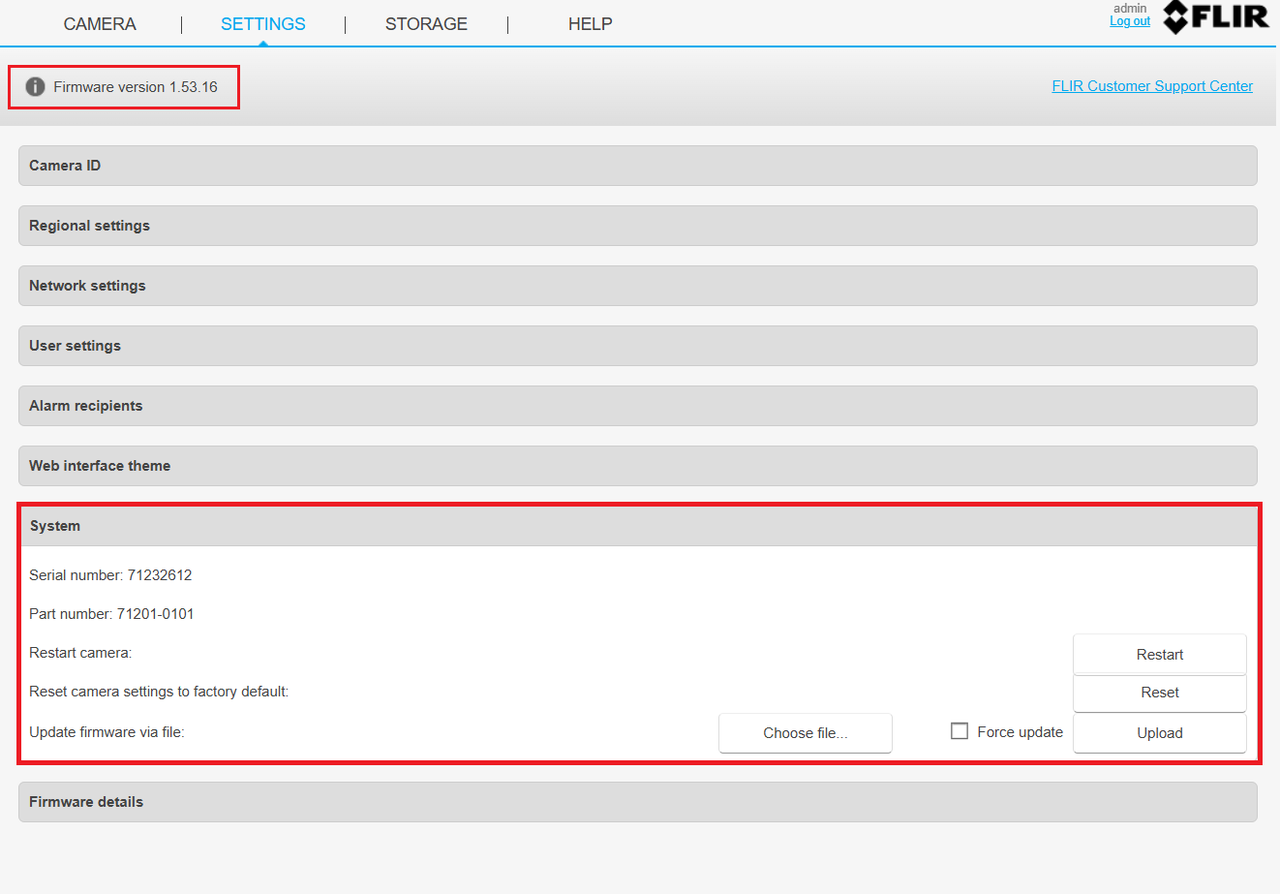Open the SETTINGS tab

pyautogui.click(x=263, y=24)
